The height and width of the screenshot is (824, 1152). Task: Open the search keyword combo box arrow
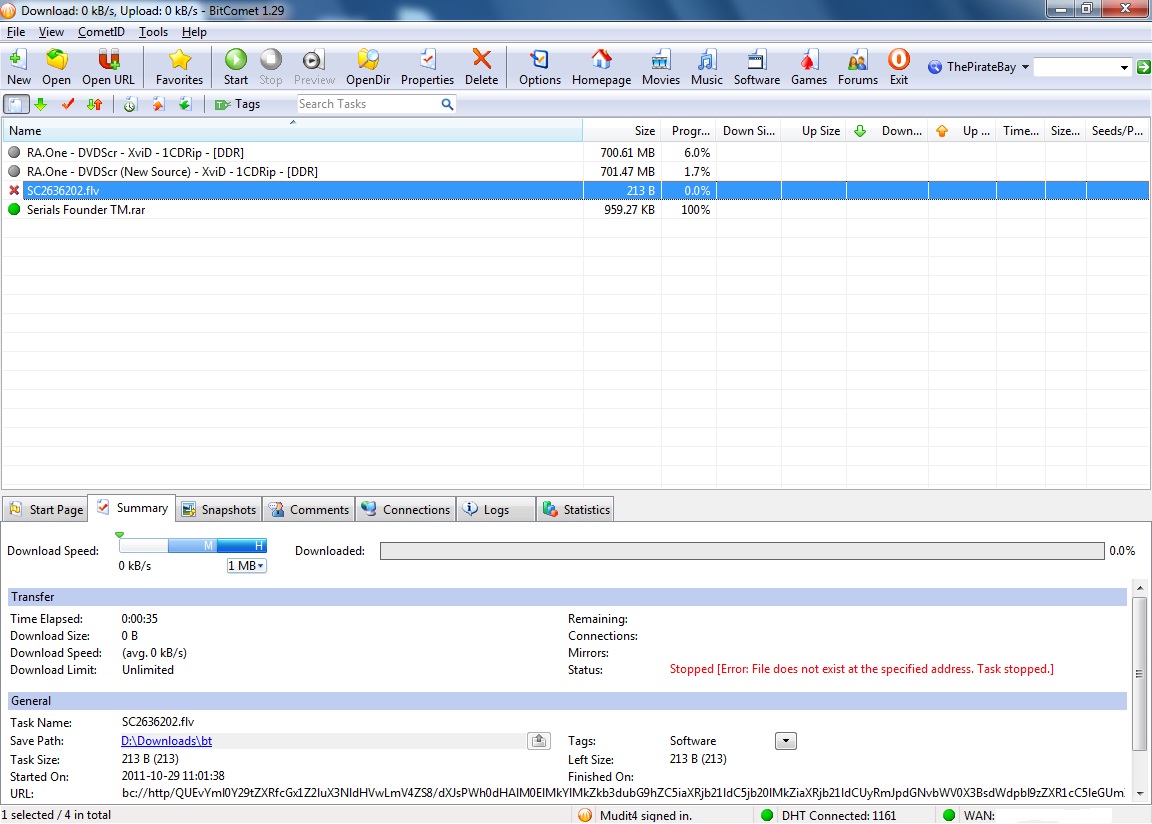pos(1123,68)
